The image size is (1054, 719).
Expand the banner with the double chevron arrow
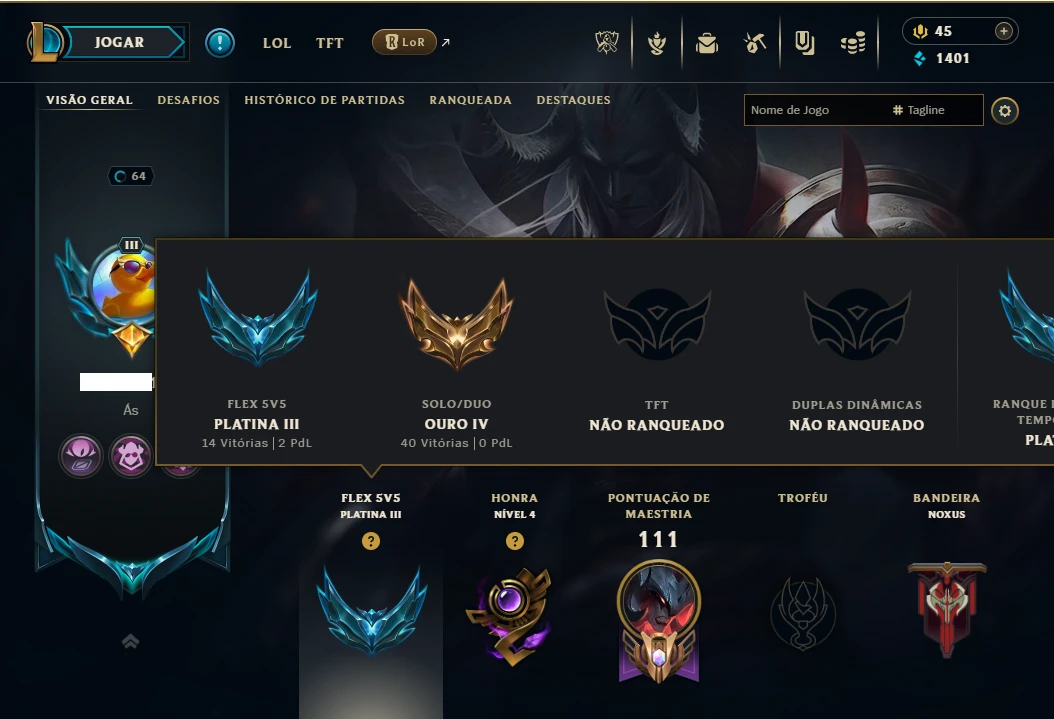130,641
